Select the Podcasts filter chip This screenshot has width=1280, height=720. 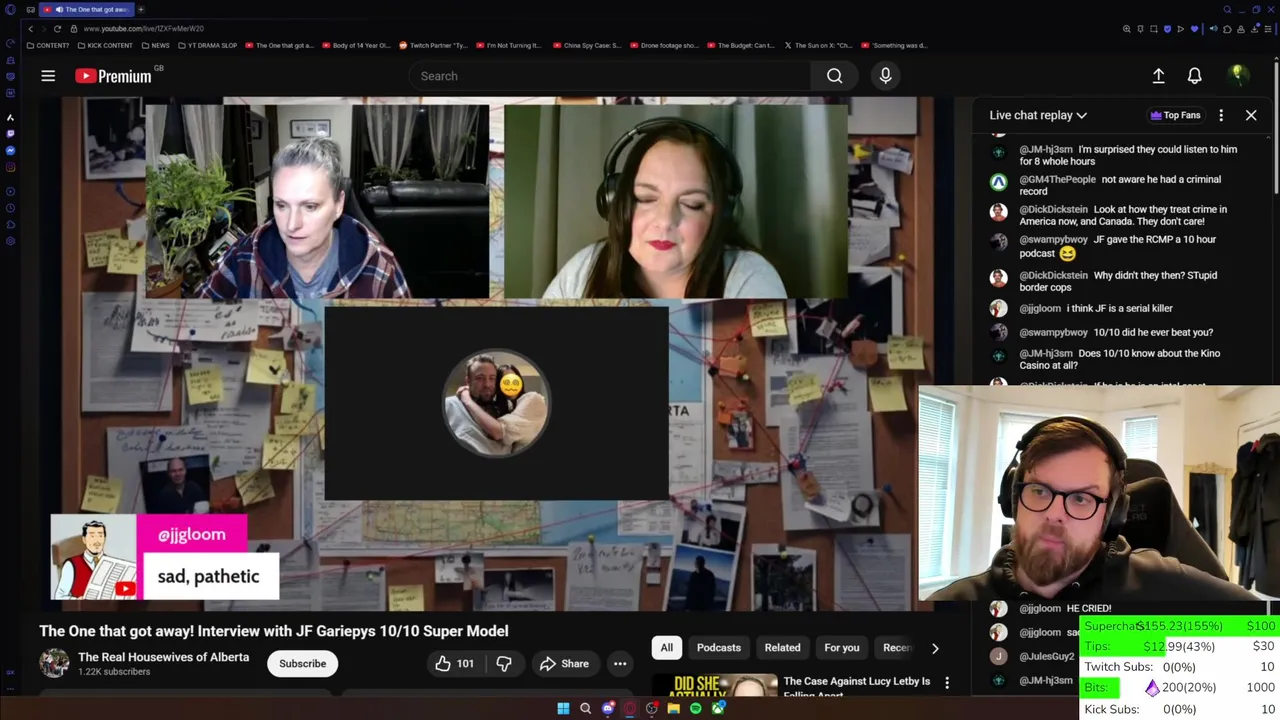click(719, 647)
